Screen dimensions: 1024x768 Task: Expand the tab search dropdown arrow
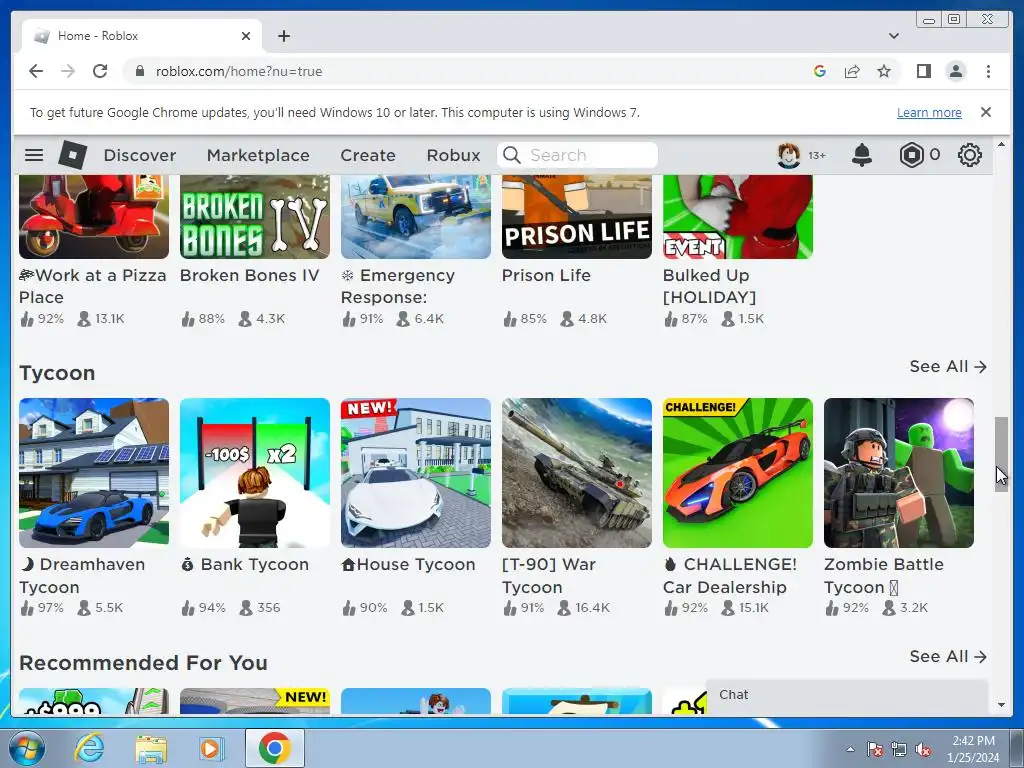click(x=894, y=36)
